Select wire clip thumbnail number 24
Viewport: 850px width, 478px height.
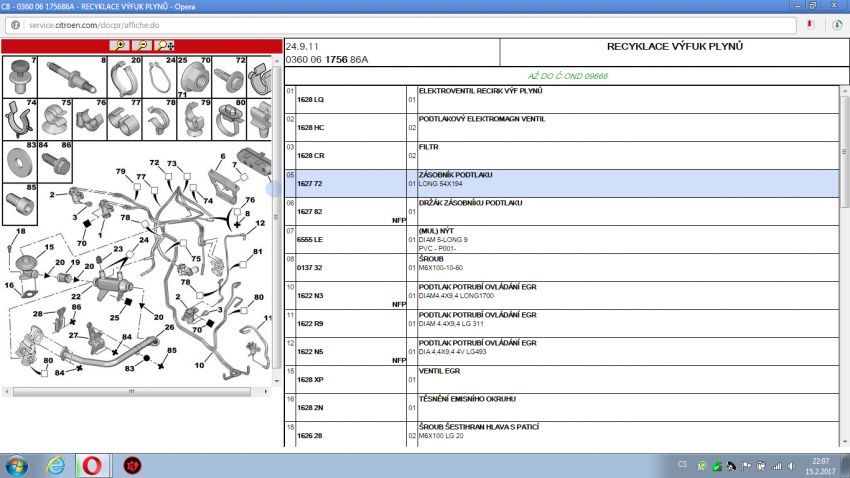(159, 77)
